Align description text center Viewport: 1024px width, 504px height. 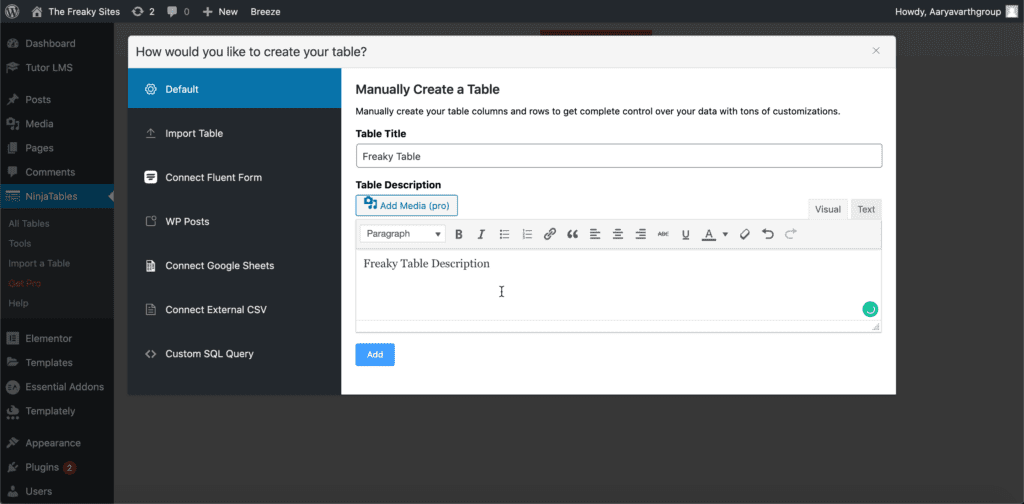[618, 234]
